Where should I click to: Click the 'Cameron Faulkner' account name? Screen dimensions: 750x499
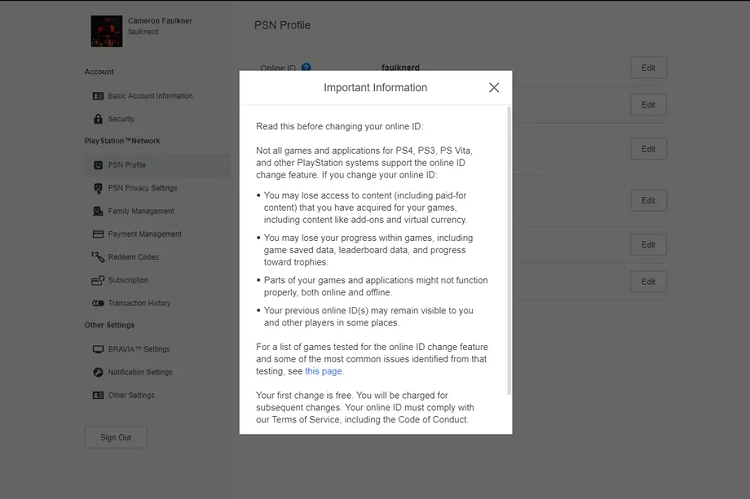160,21
